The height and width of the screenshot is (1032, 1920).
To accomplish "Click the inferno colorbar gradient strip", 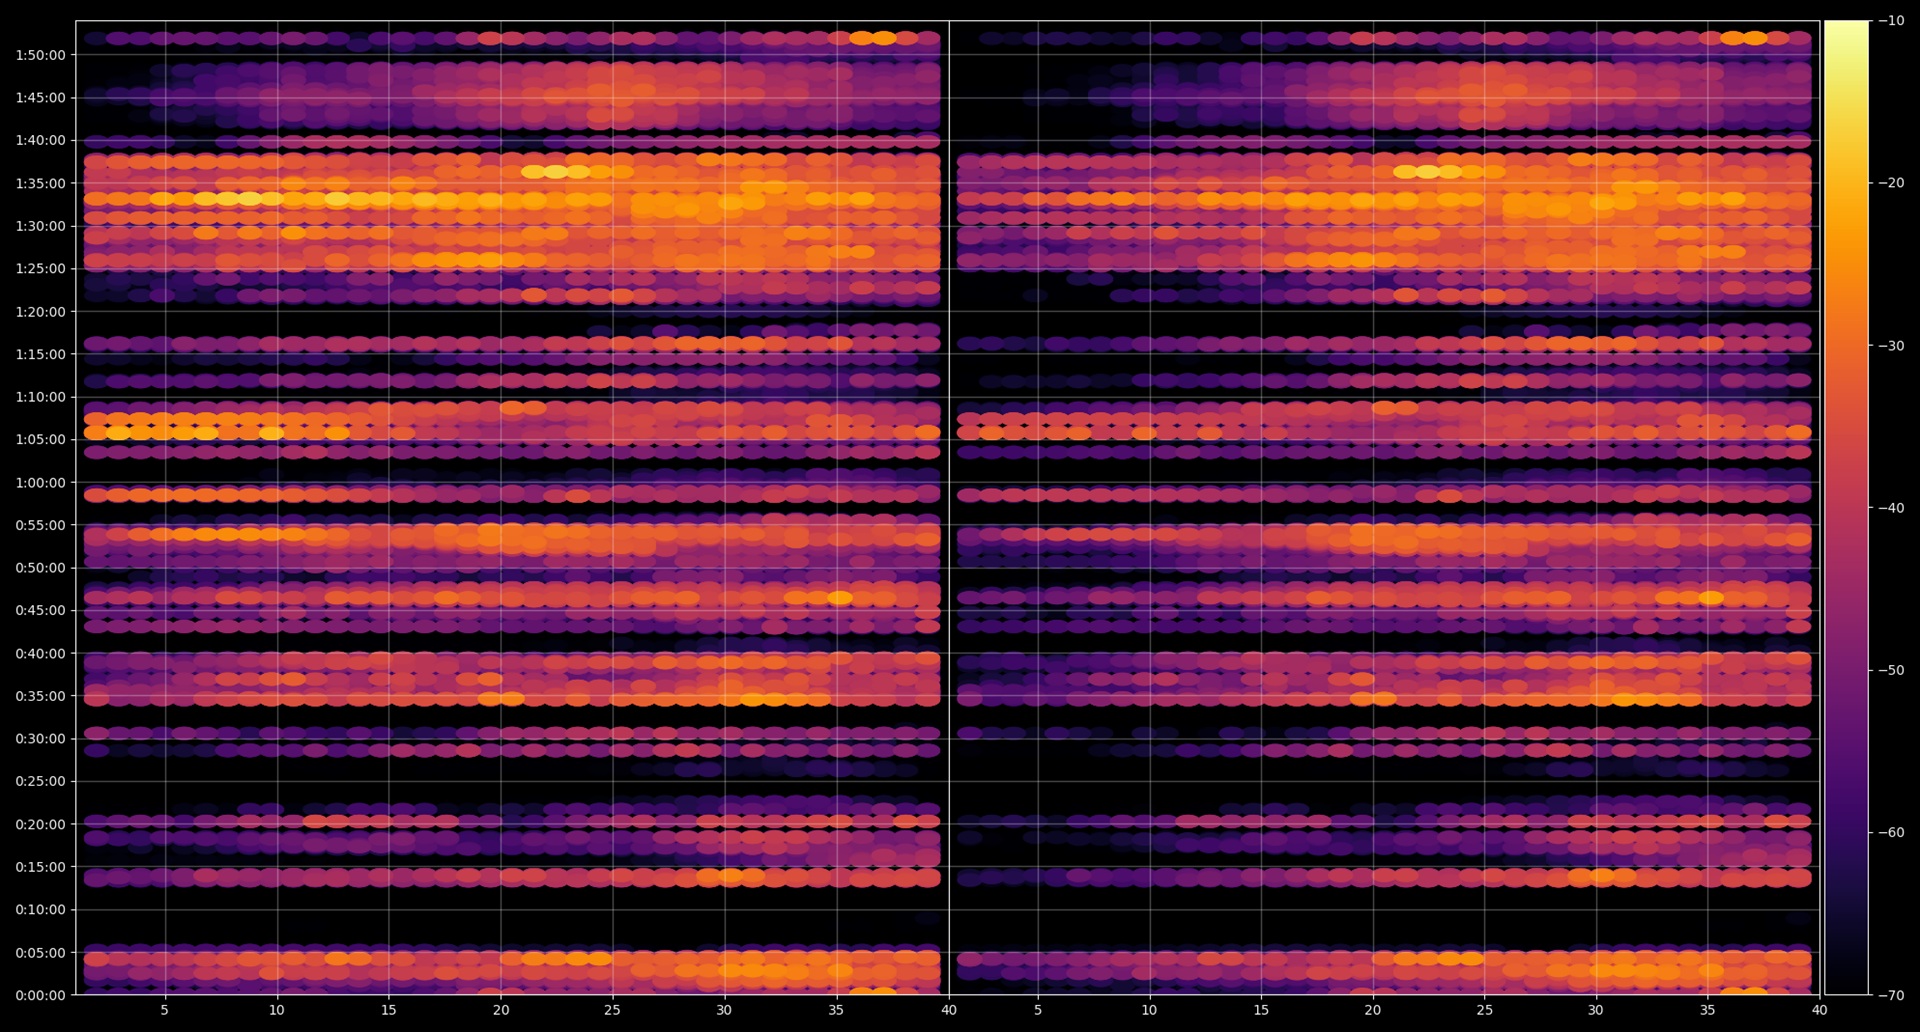I will pyautogui.click(x=1846, y=508).
